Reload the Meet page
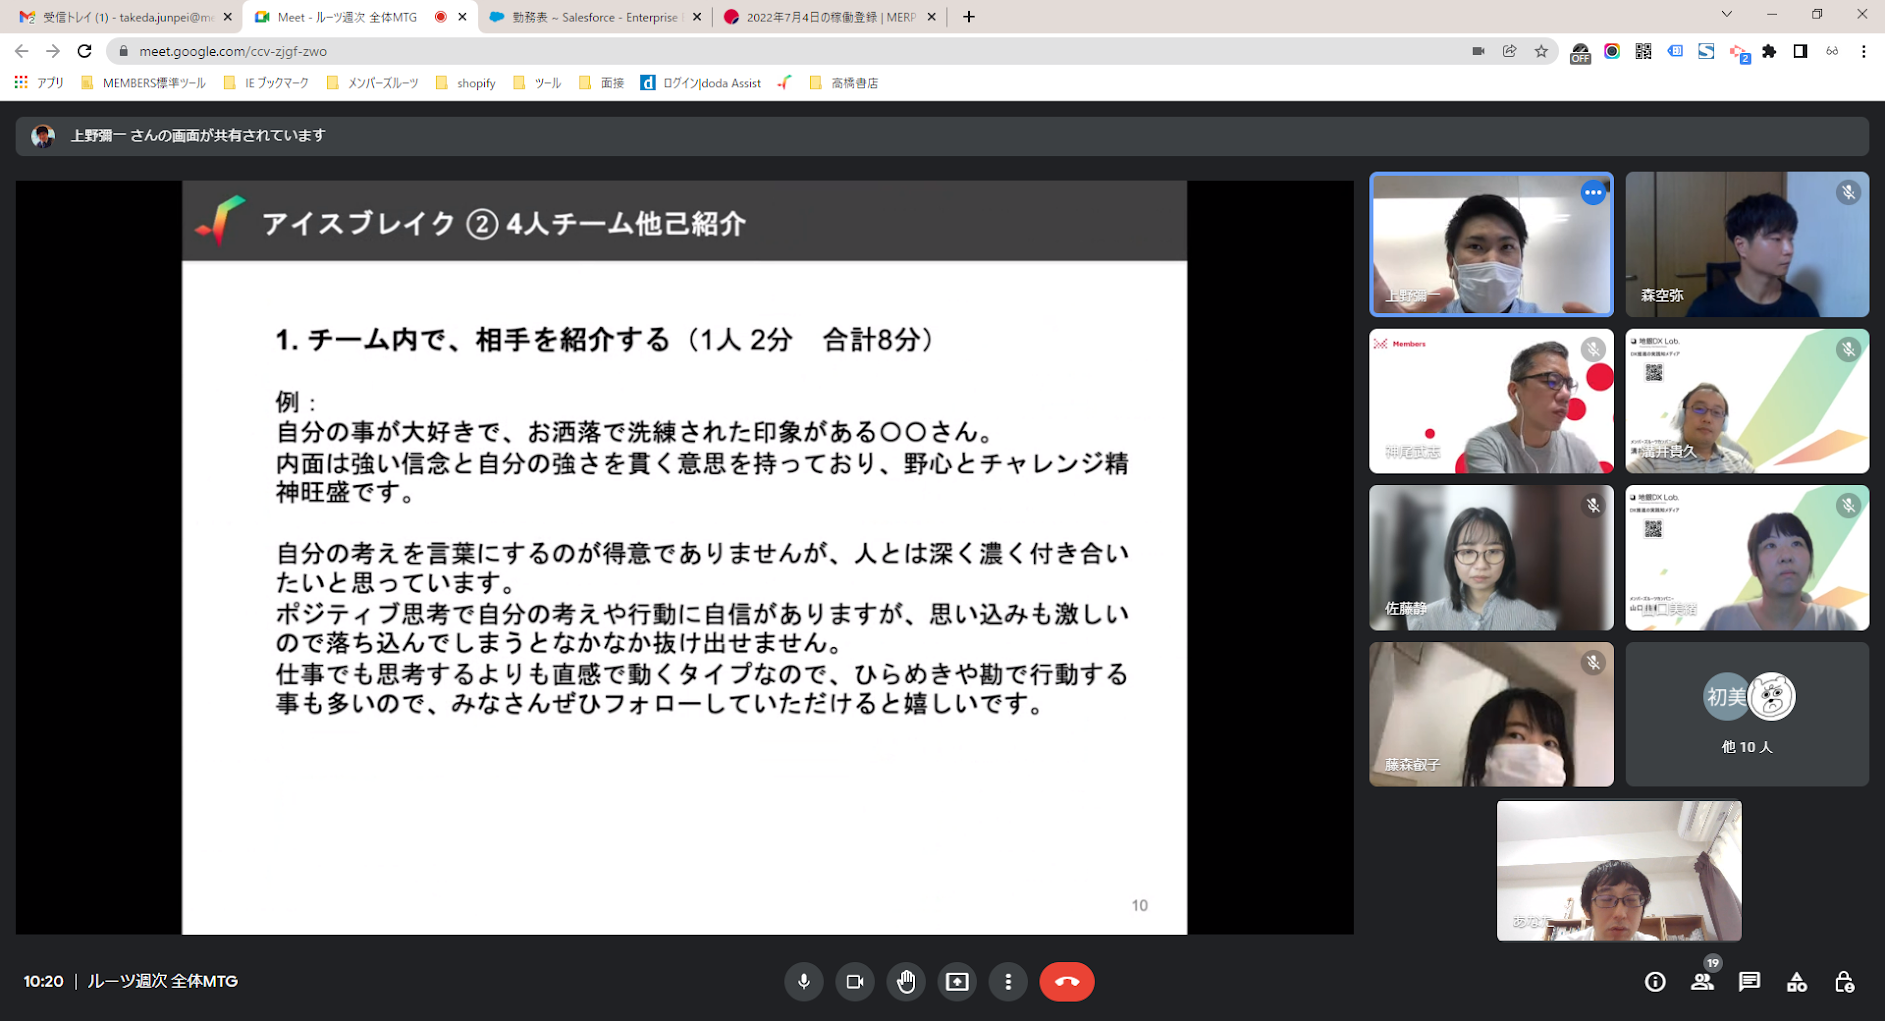Image resolution: width=1885 pixels, height=1021 pixels. [x=85, y=51]
